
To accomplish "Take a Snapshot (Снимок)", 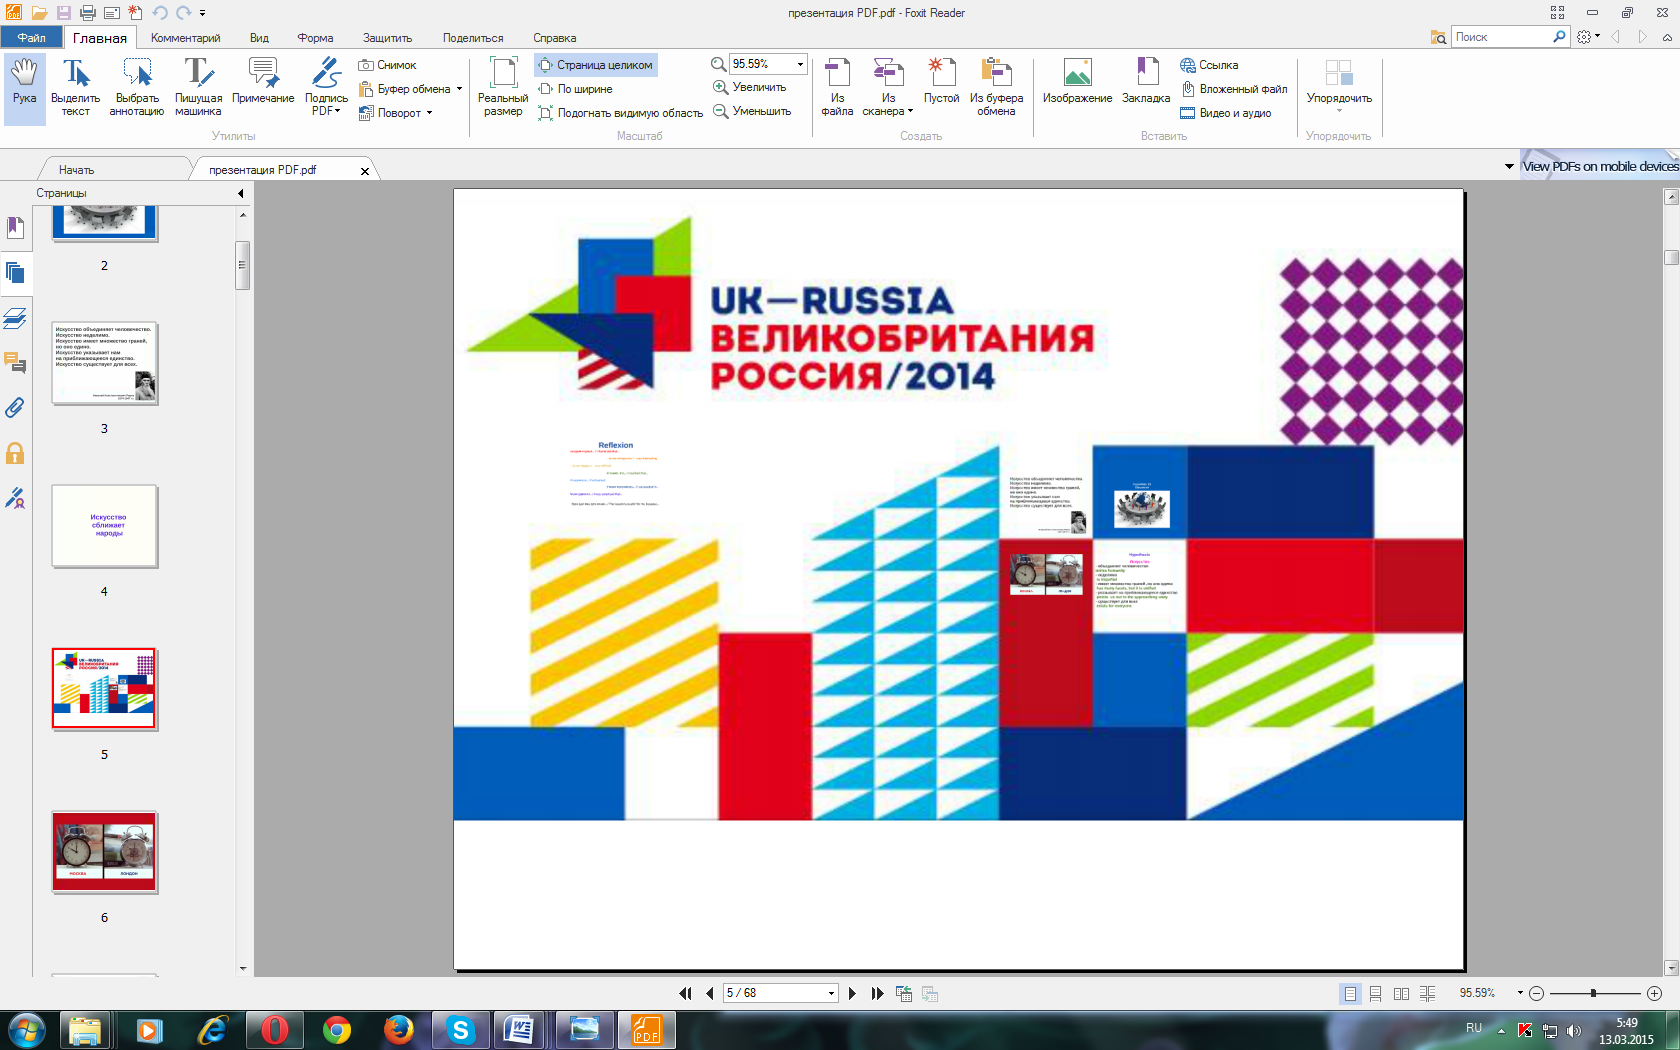I will [387, 65].
